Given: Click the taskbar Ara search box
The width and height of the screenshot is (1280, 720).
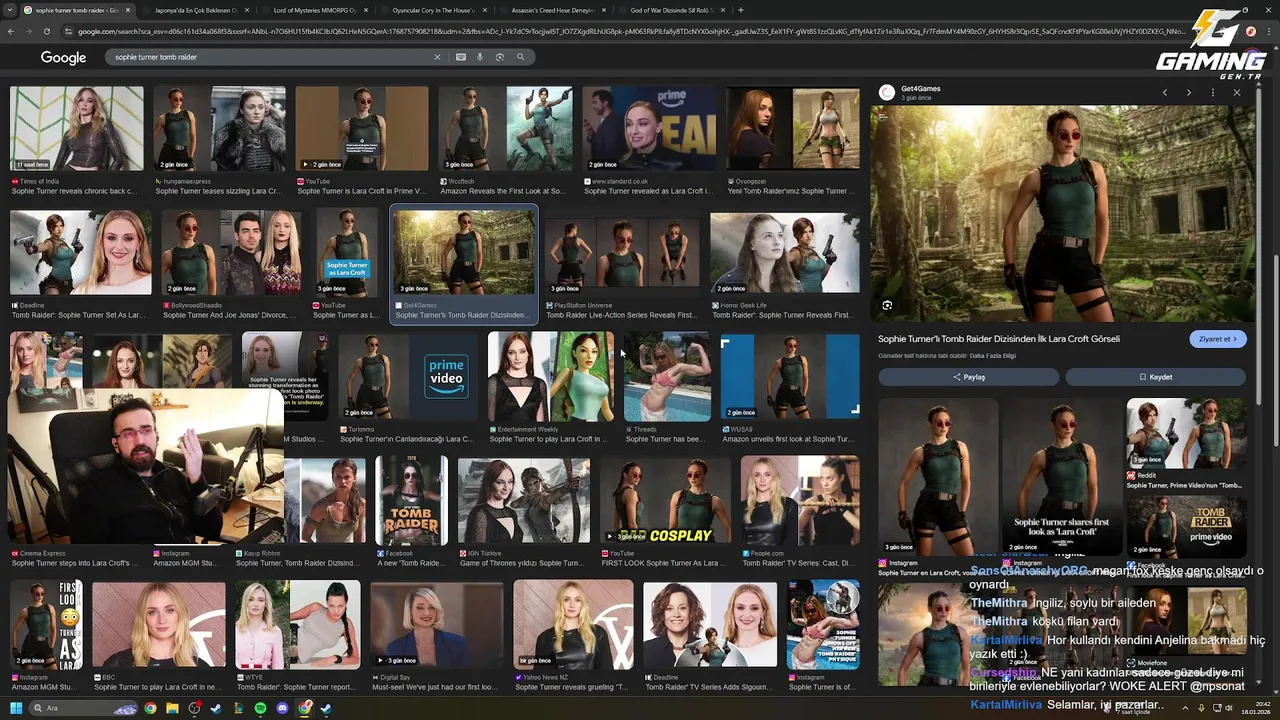Looking at the screenshot, I should [x=85, y=708].
